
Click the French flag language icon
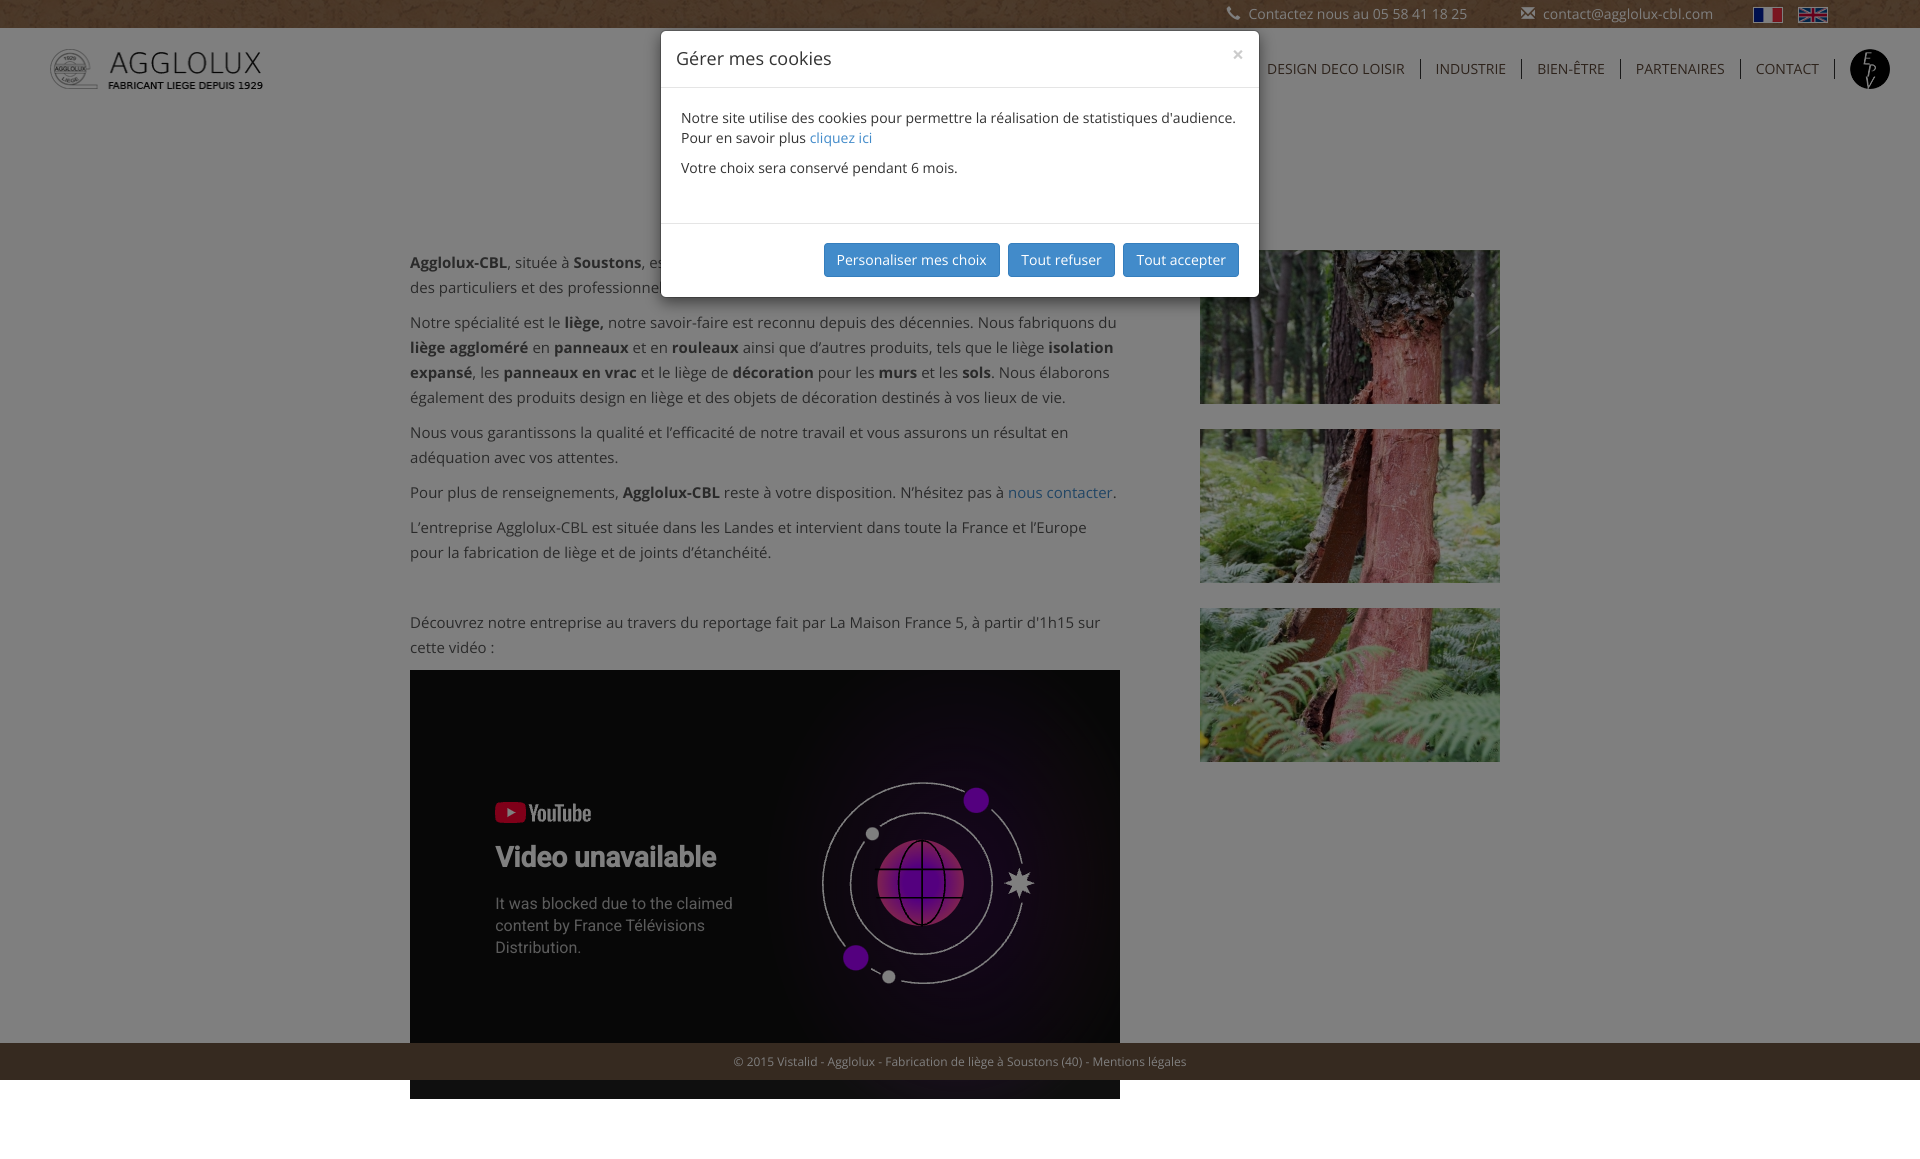(1767, 15)
